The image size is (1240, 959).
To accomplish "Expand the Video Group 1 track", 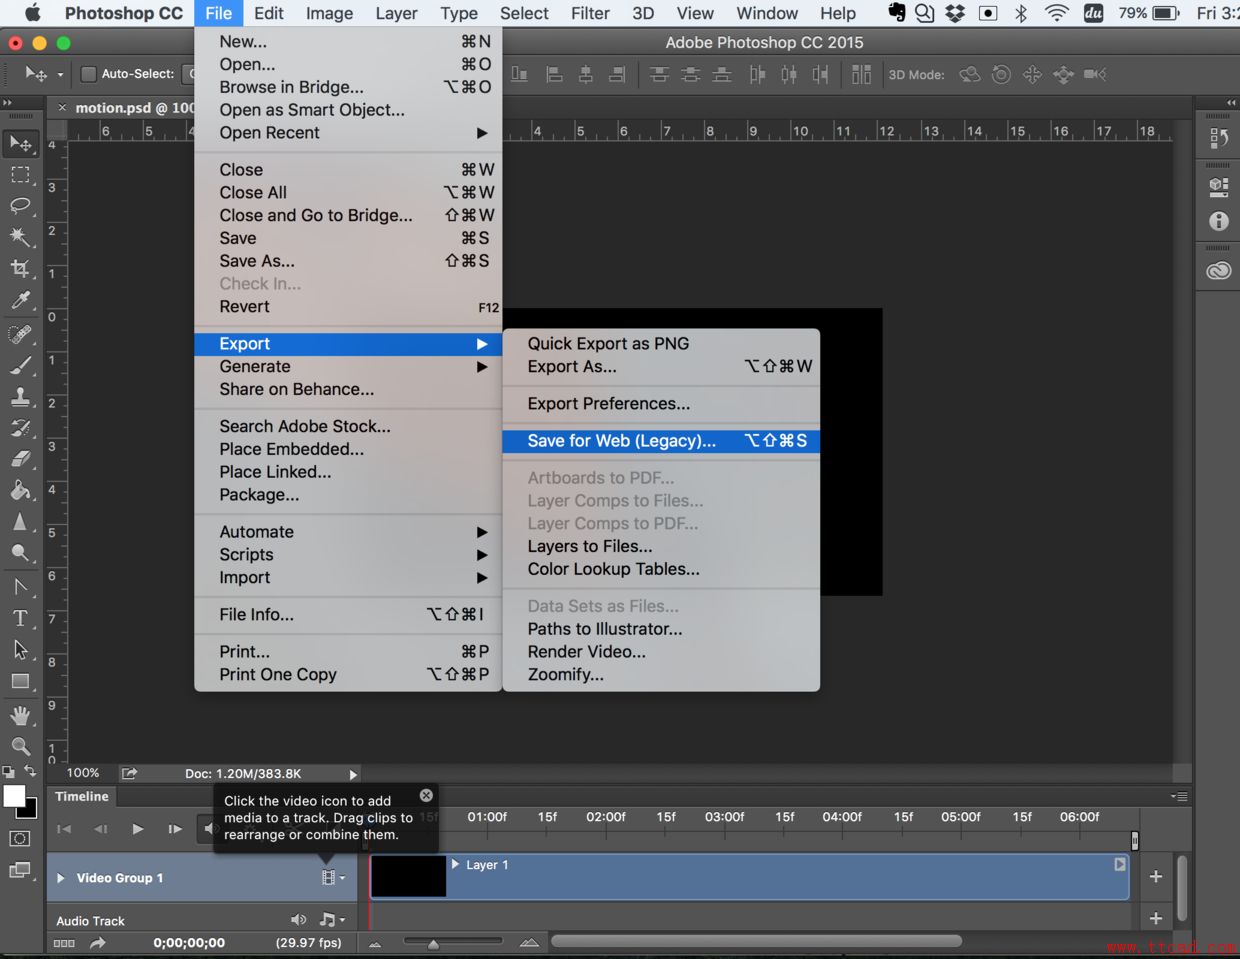I will pyautogui.click(x=61, y=878).
